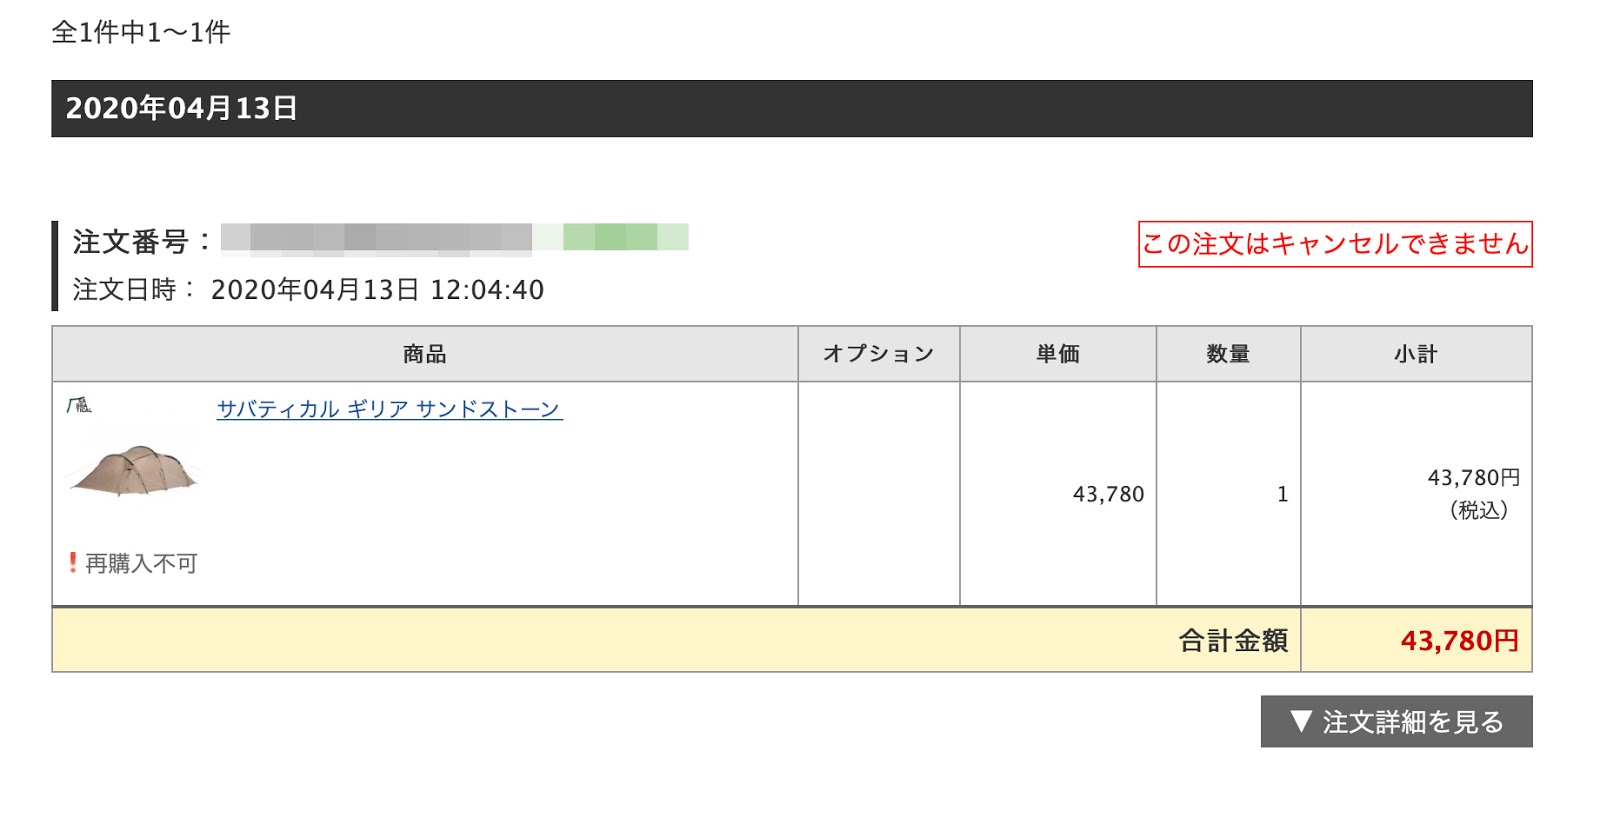
Task: Click the tent product thumbnail
Action: click(133, 471)
